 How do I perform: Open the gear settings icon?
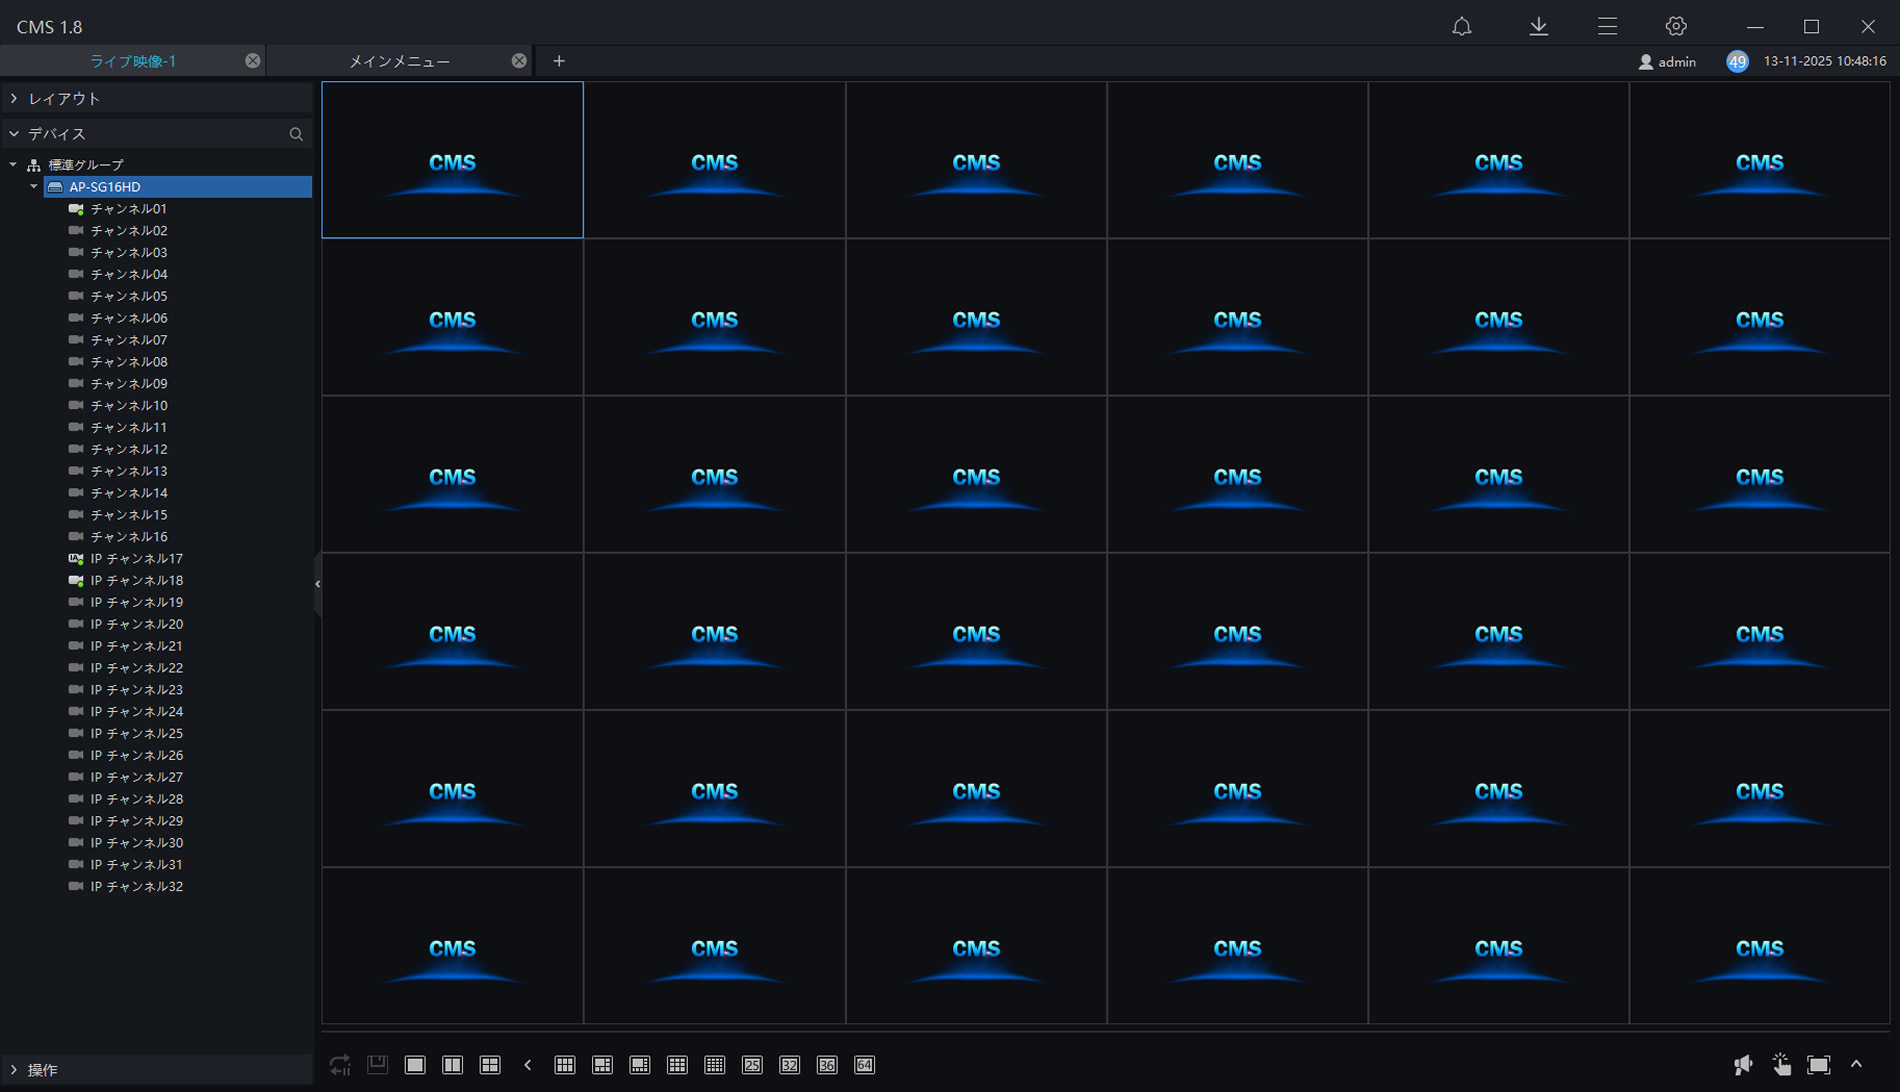pos(1676,27)
